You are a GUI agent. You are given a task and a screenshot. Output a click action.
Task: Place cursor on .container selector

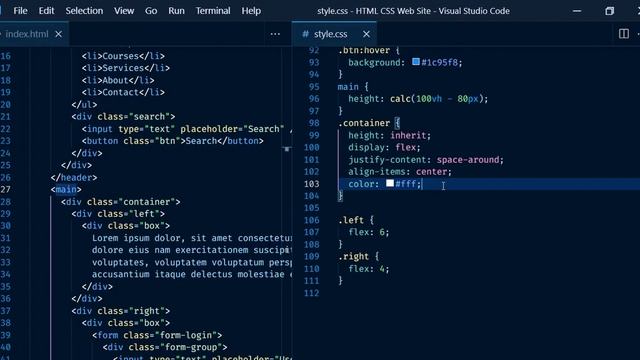point(364,123)
